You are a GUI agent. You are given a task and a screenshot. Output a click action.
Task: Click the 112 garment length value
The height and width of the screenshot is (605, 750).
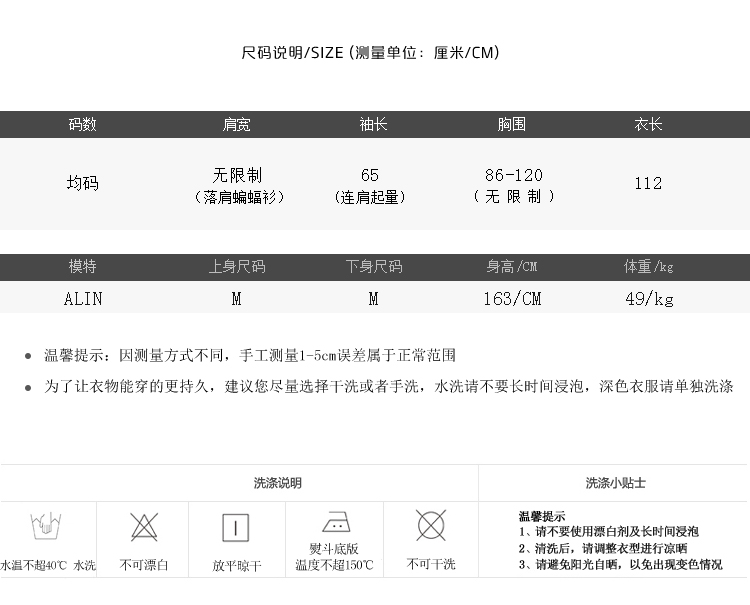point(648,184)
